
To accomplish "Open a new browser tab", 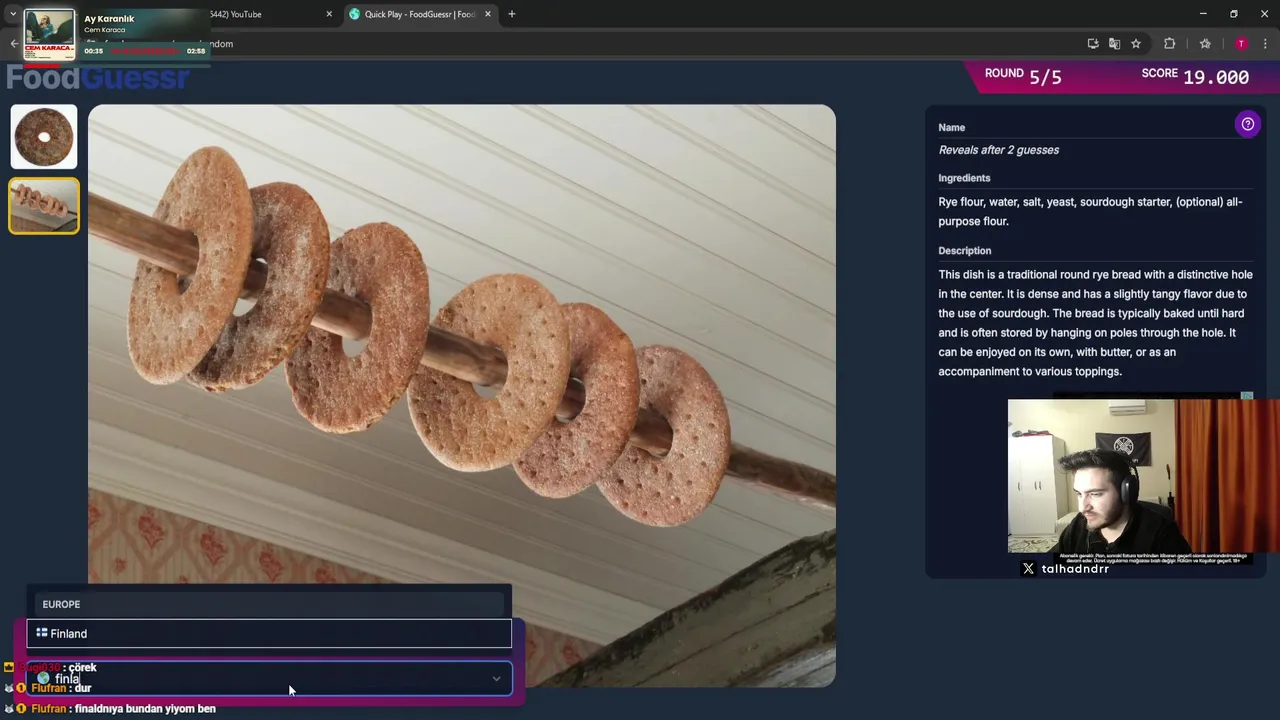I will 512,14.
